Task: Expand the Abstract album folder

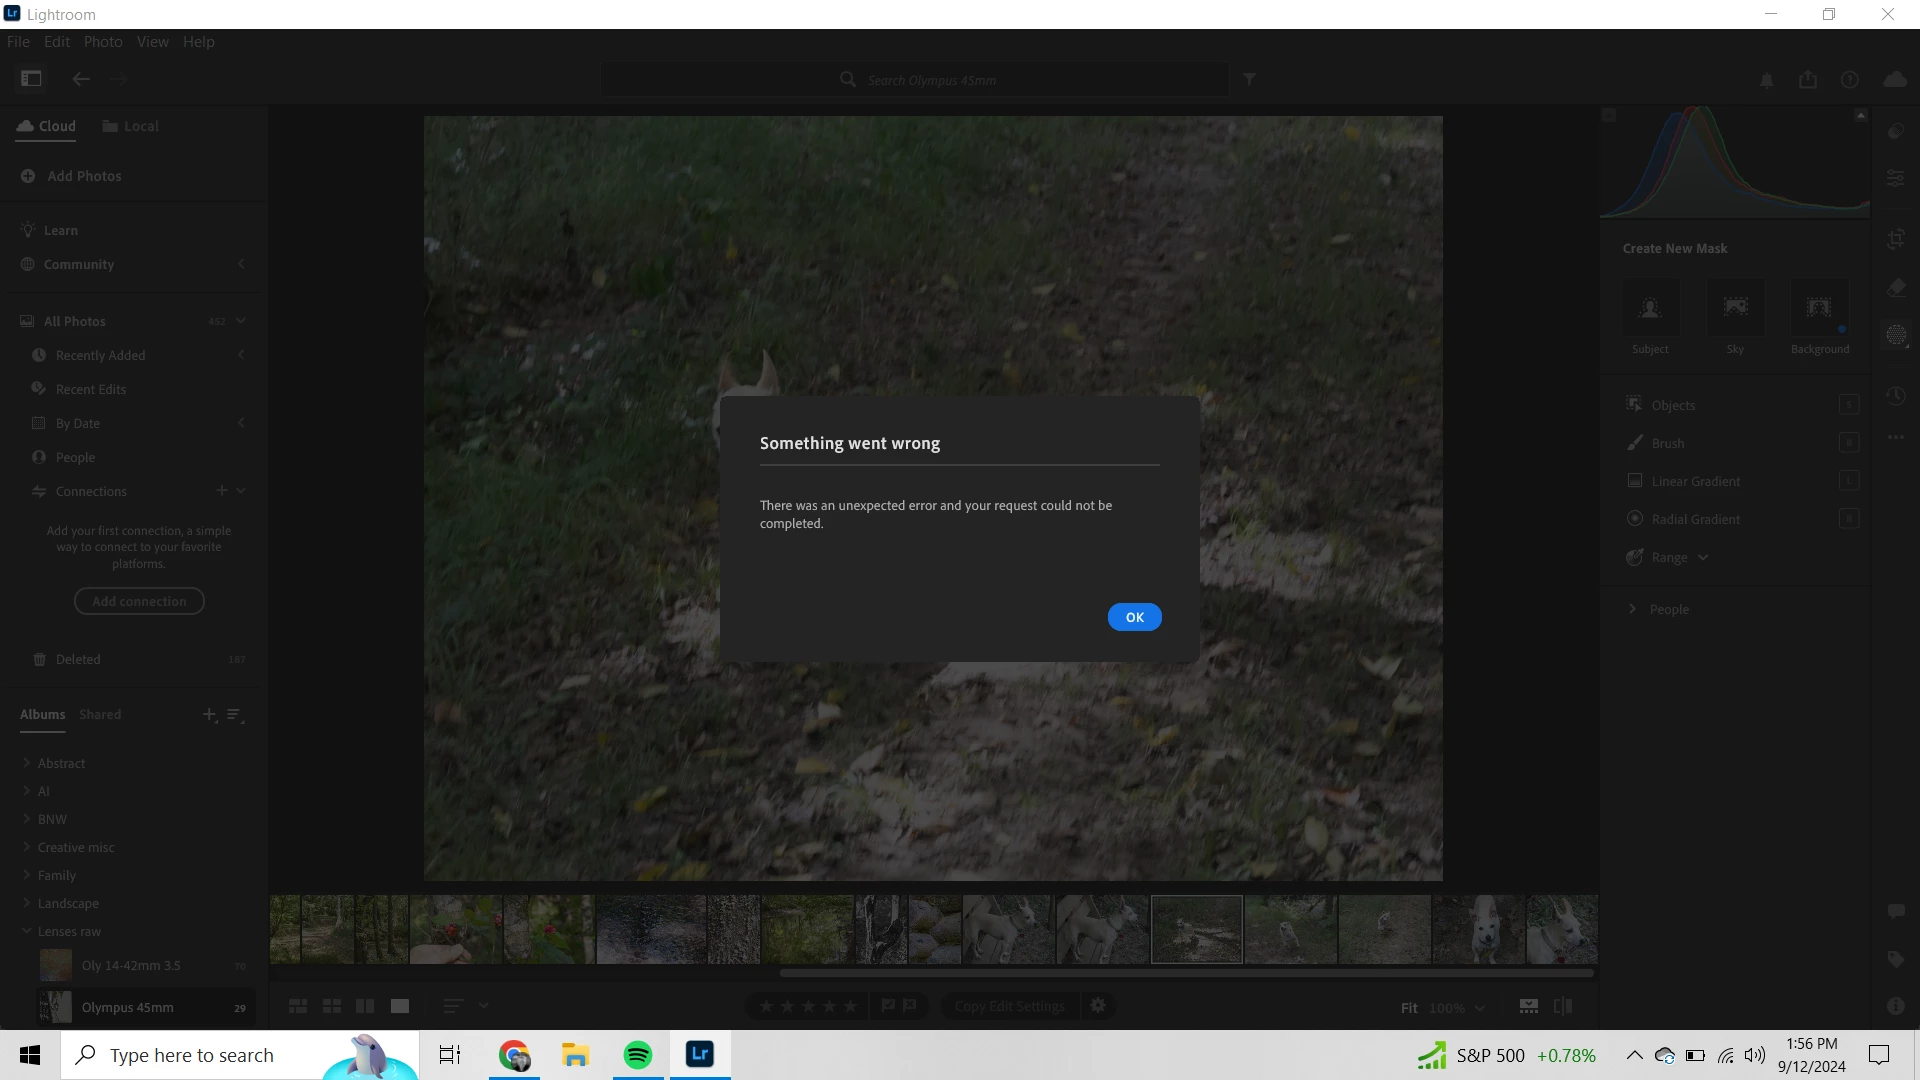Action: 27,763
